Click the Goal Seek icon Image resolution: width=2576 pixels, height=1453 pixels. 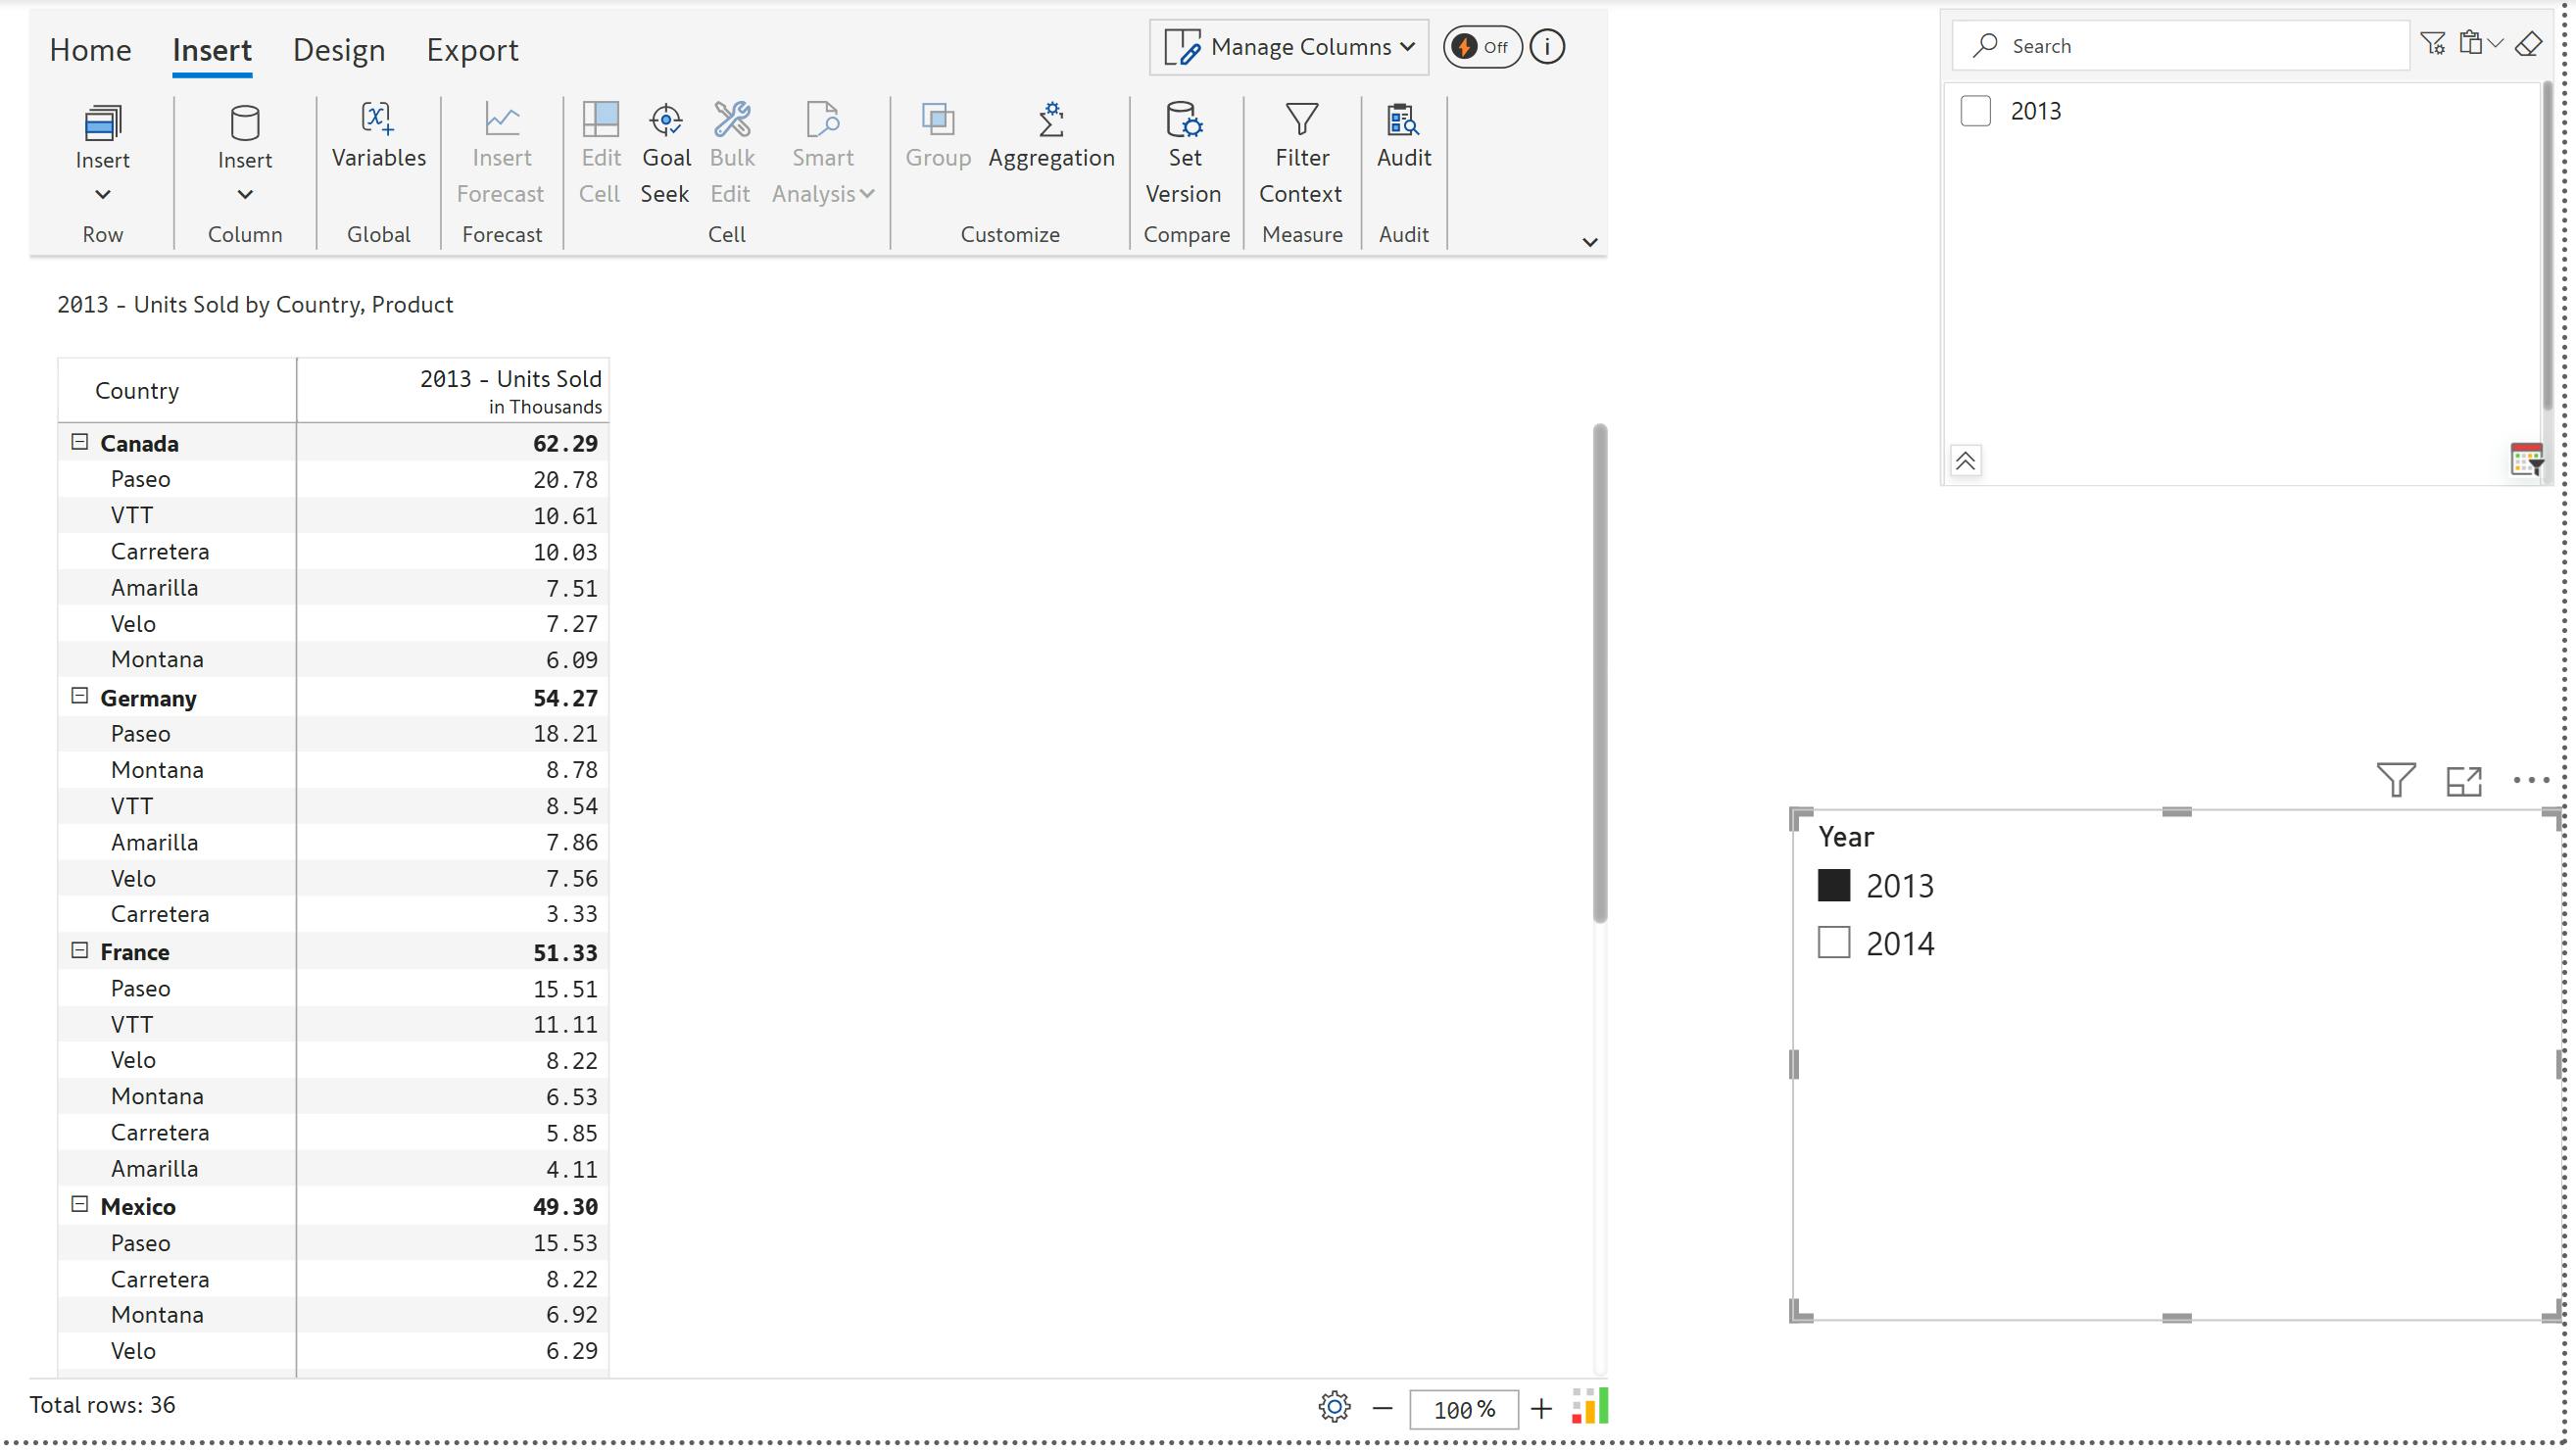pos(666,121)
